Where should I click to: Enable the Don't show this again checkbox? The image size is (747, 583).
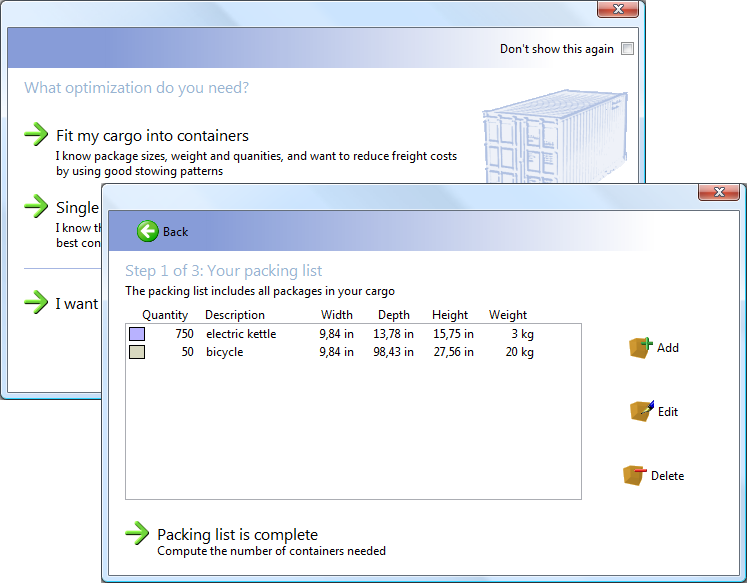point(627,49)
